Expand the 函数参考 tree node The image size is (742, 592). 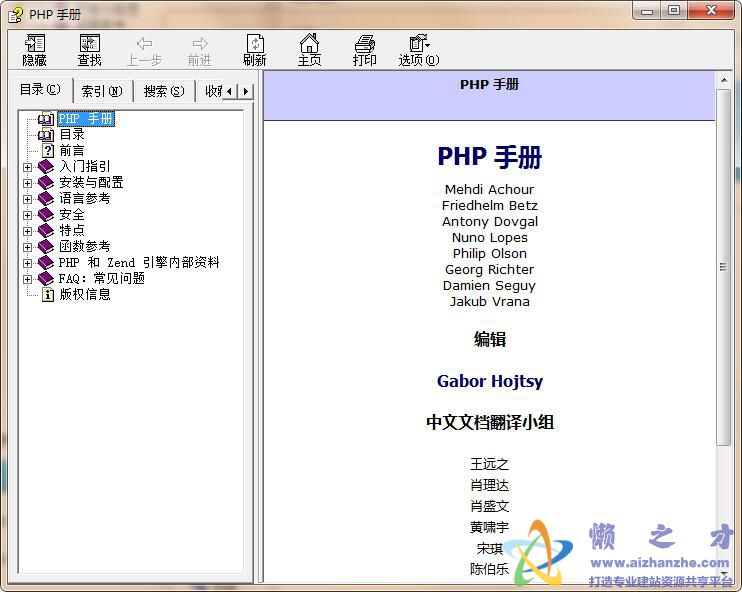click(x=27, y=247)
